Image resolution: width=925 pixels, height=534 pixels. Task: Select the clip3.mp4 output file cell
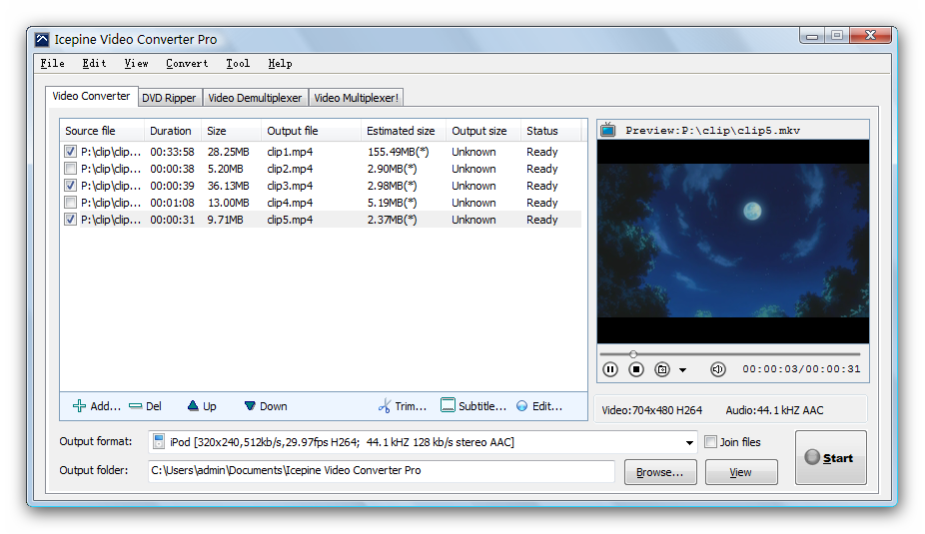tap(290, 185)
